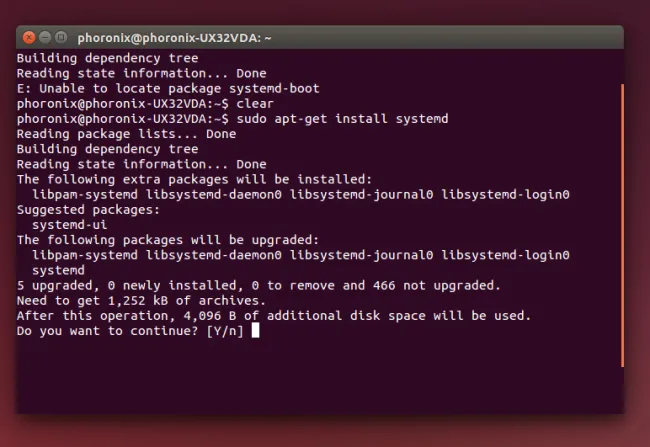This screenshot has height=447, width=650.
Task: Click 'The following packages will be upgraded:' line
Action: point(168,240)
